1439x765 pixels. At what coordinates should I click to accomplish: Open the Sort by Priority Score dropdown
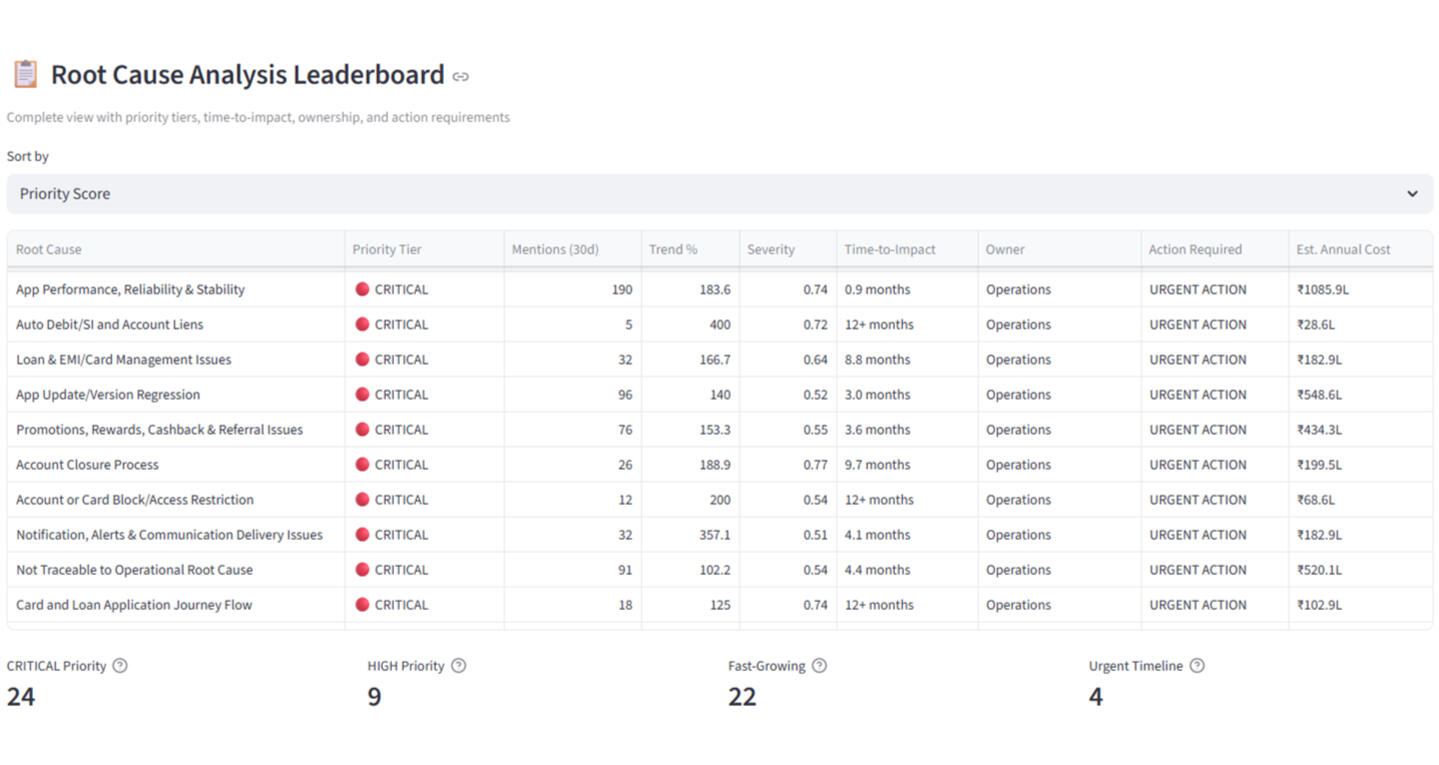tap(719, 194)
